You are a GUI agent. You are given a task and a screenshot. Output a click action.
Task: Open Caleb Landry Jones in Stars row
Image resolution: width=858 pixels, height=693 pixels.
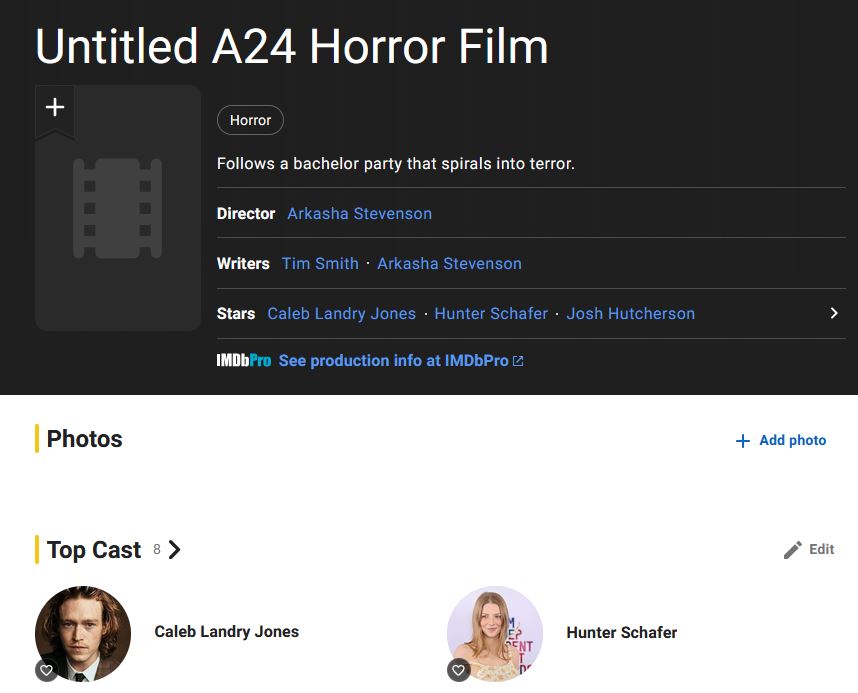(341, 314)
